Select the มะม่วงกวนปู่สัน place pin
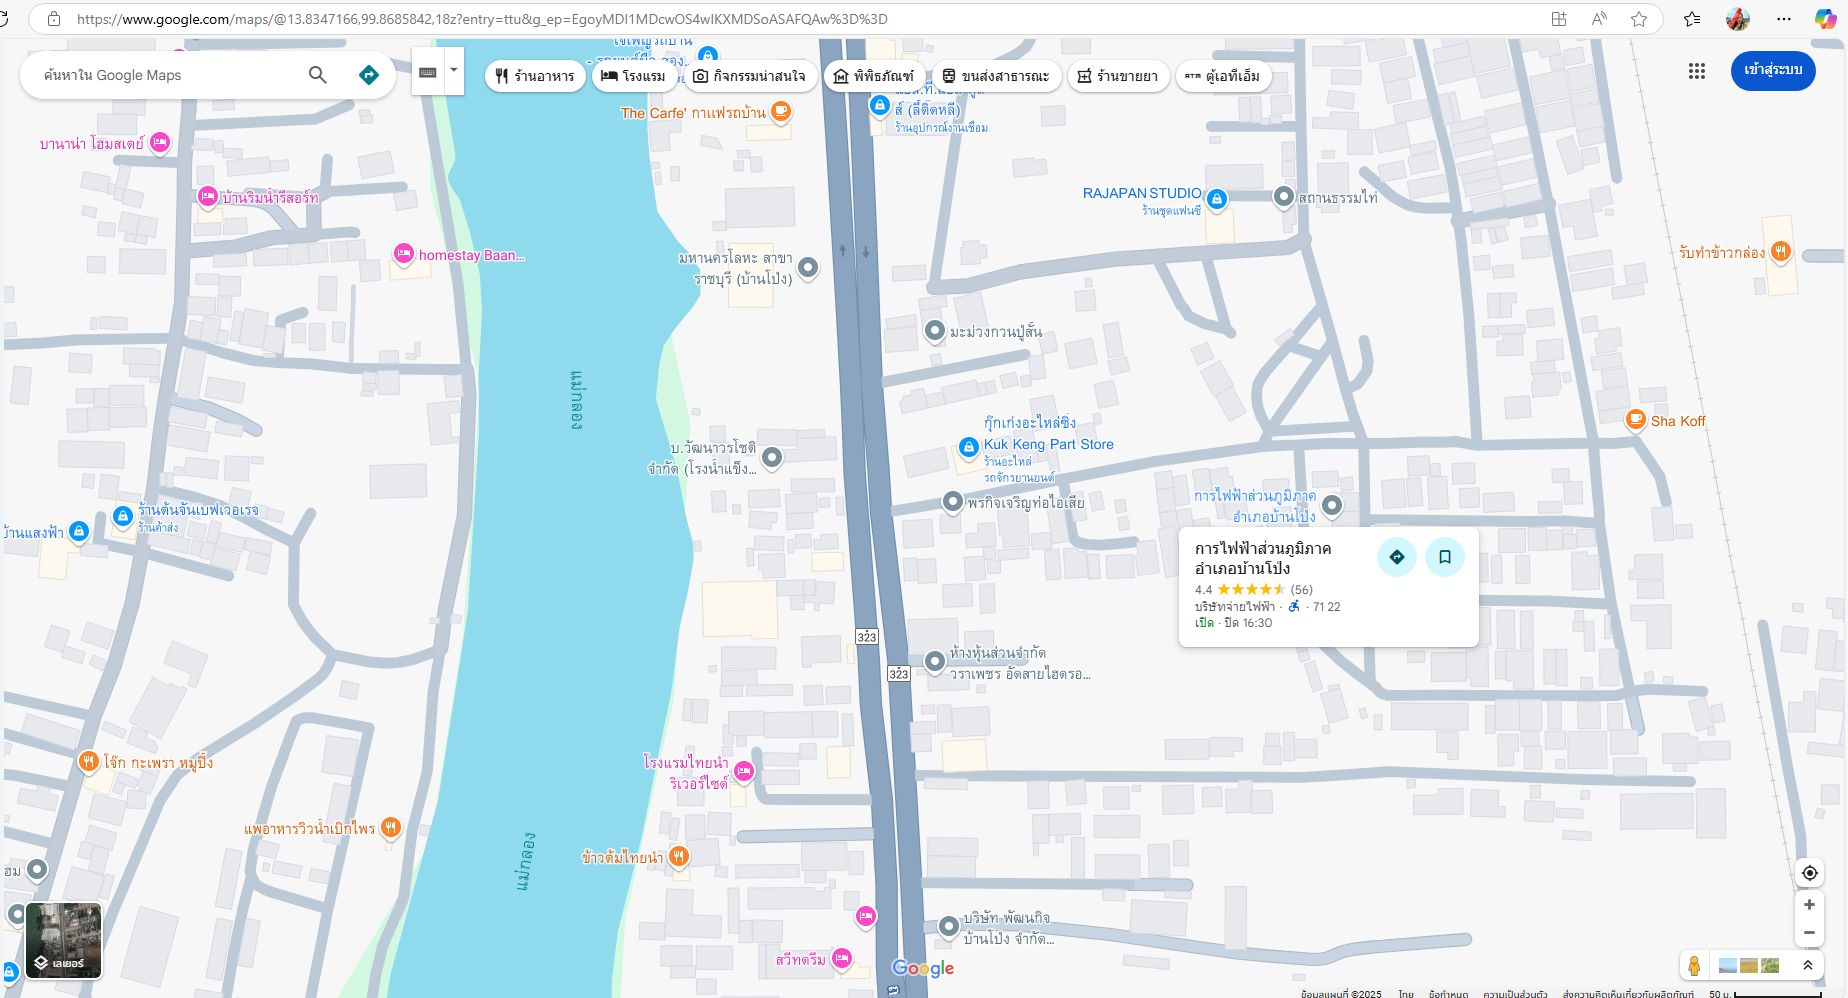1848x998 pixels. click(x=935, y=330)
